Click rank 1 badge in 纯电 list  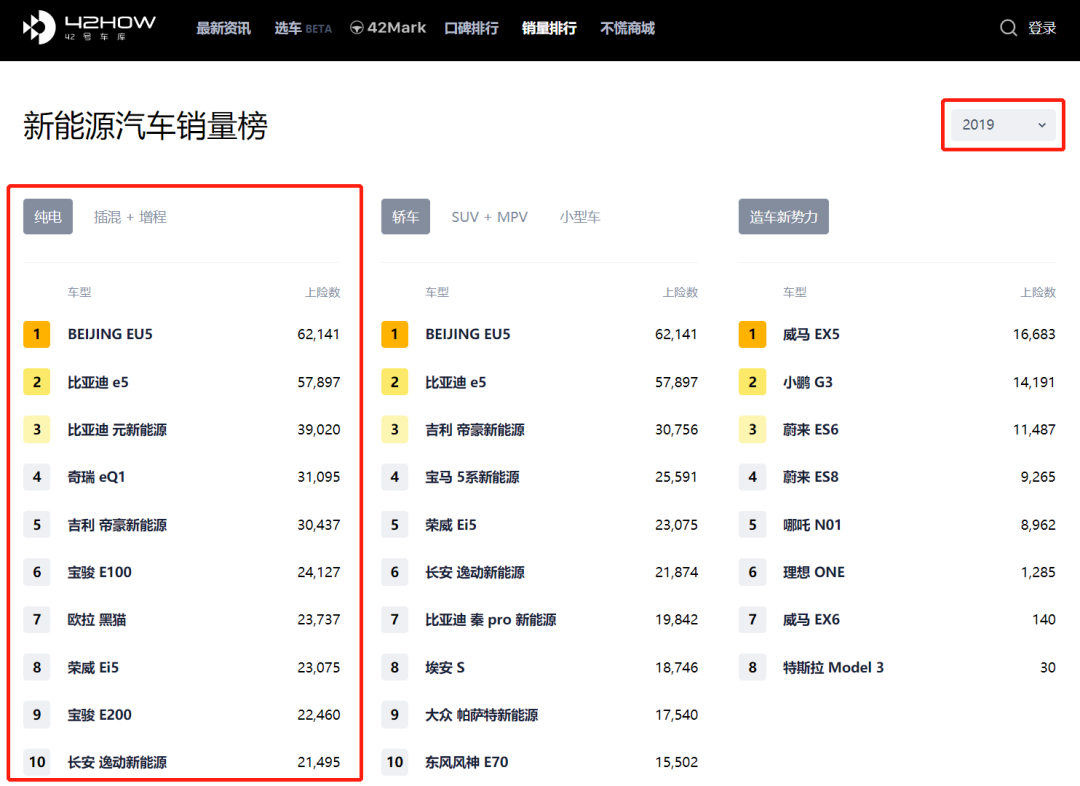(37, 334)
